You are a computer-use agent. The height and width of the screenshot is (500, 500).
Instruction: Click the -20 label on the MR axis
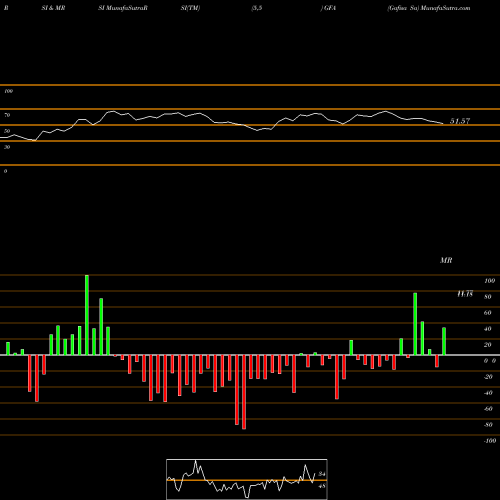[488, 377]
